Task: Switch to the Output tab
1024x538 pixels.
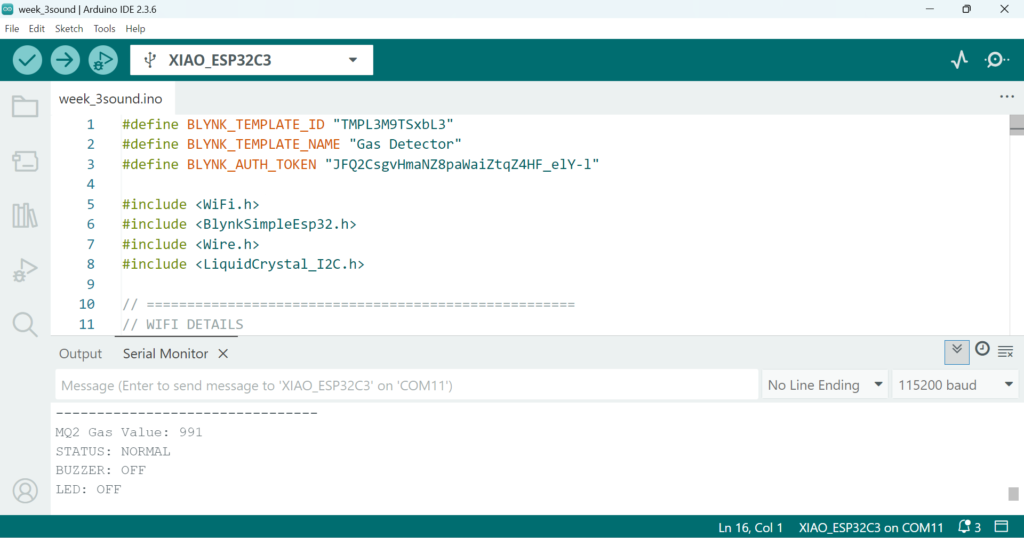Action: point(80,354)
